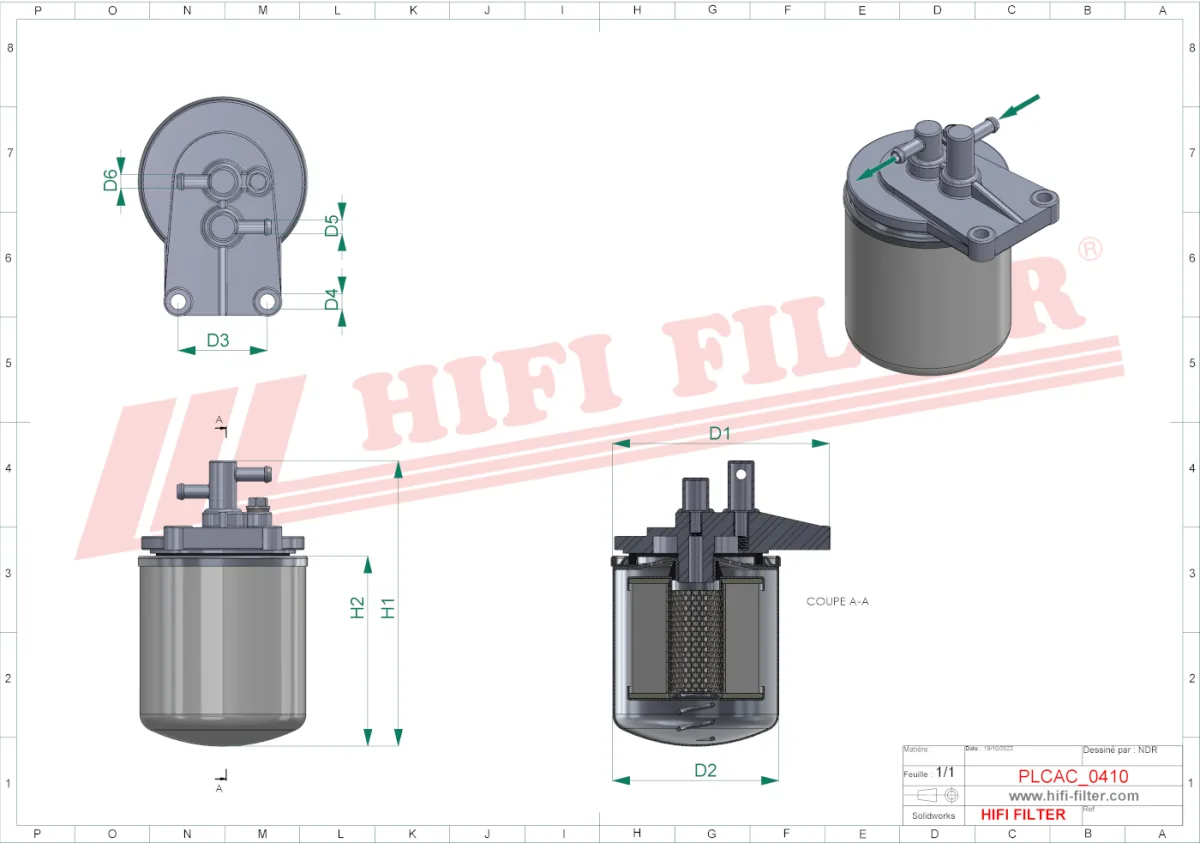The height and width of the screenshot is (843, 1200).
Task: Click the D3 dimension label
Action: pyautogui.click(x=218, y=340)
